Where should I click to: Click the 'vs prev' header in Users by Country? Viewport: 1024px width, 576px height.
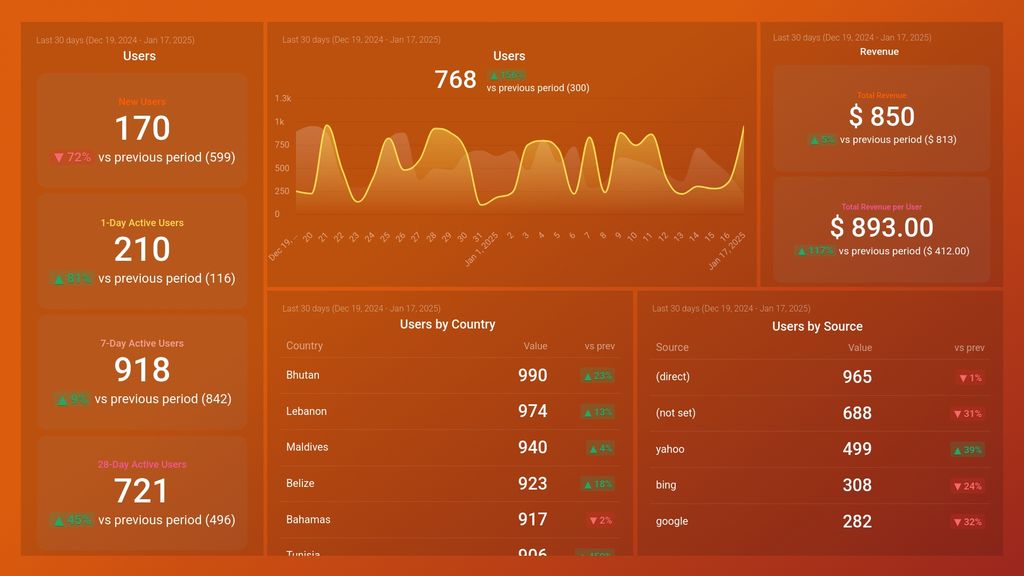coord(600,347)
